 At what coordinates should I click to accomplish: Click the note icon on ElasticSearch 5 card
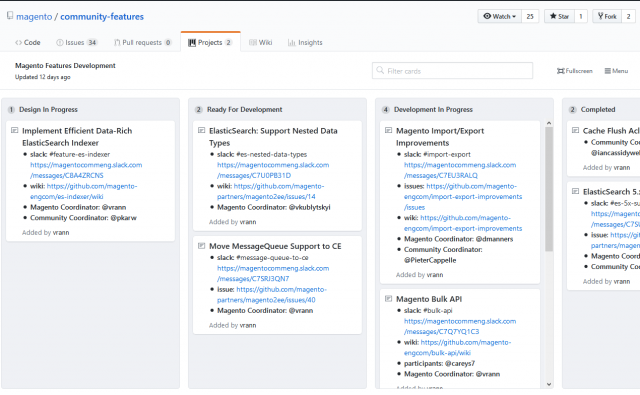[x=575, y=191]
